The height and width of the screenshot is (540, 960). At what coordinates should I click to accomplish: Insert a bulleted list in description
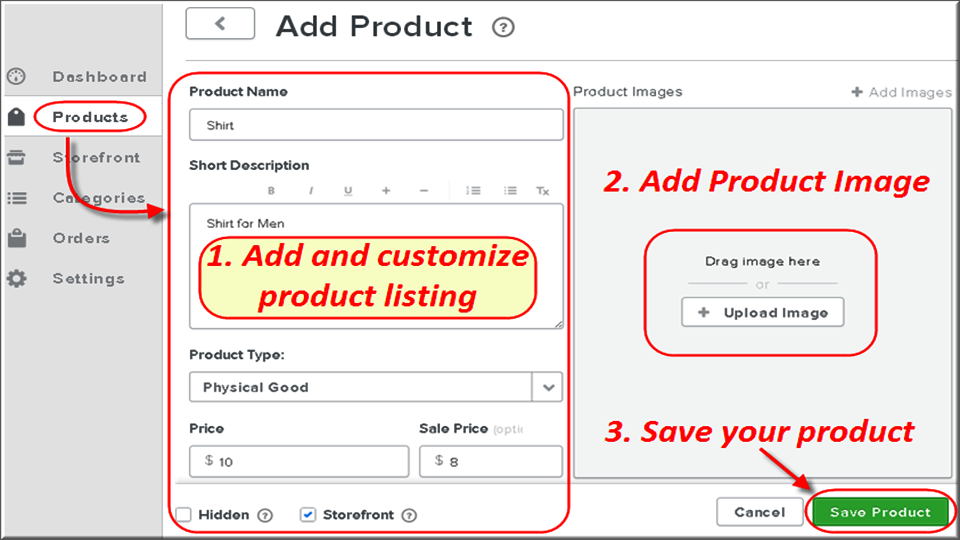(510, 190)
